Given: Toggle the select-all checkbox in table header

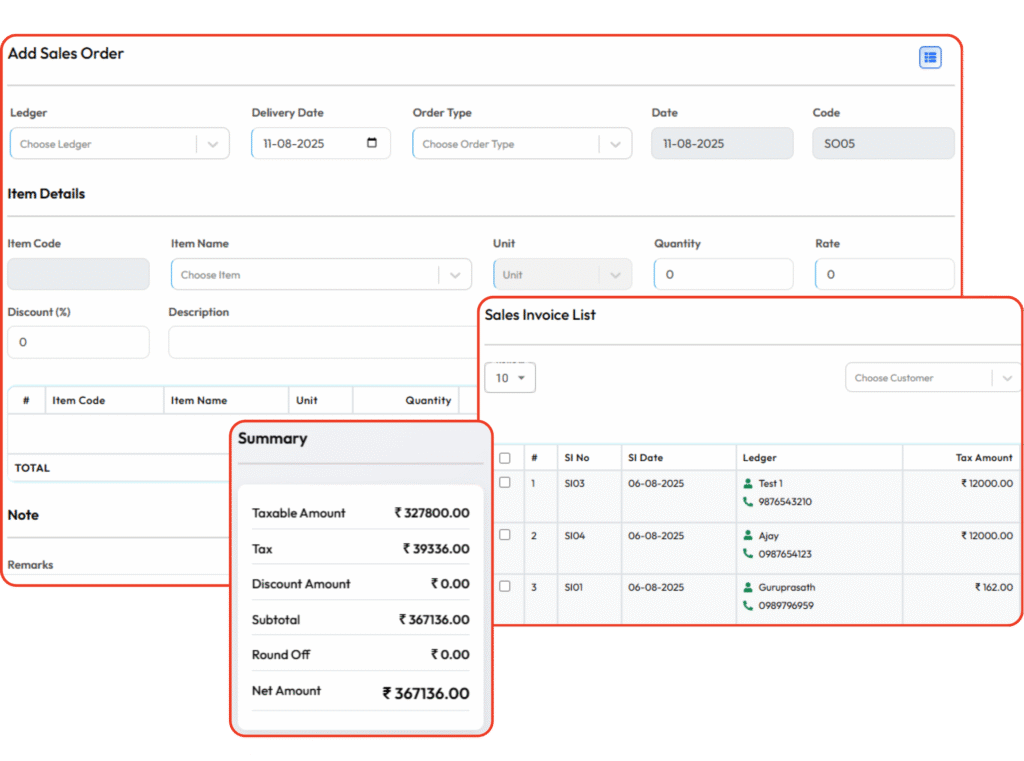Looking at the screenshot, I should (505, 458).
